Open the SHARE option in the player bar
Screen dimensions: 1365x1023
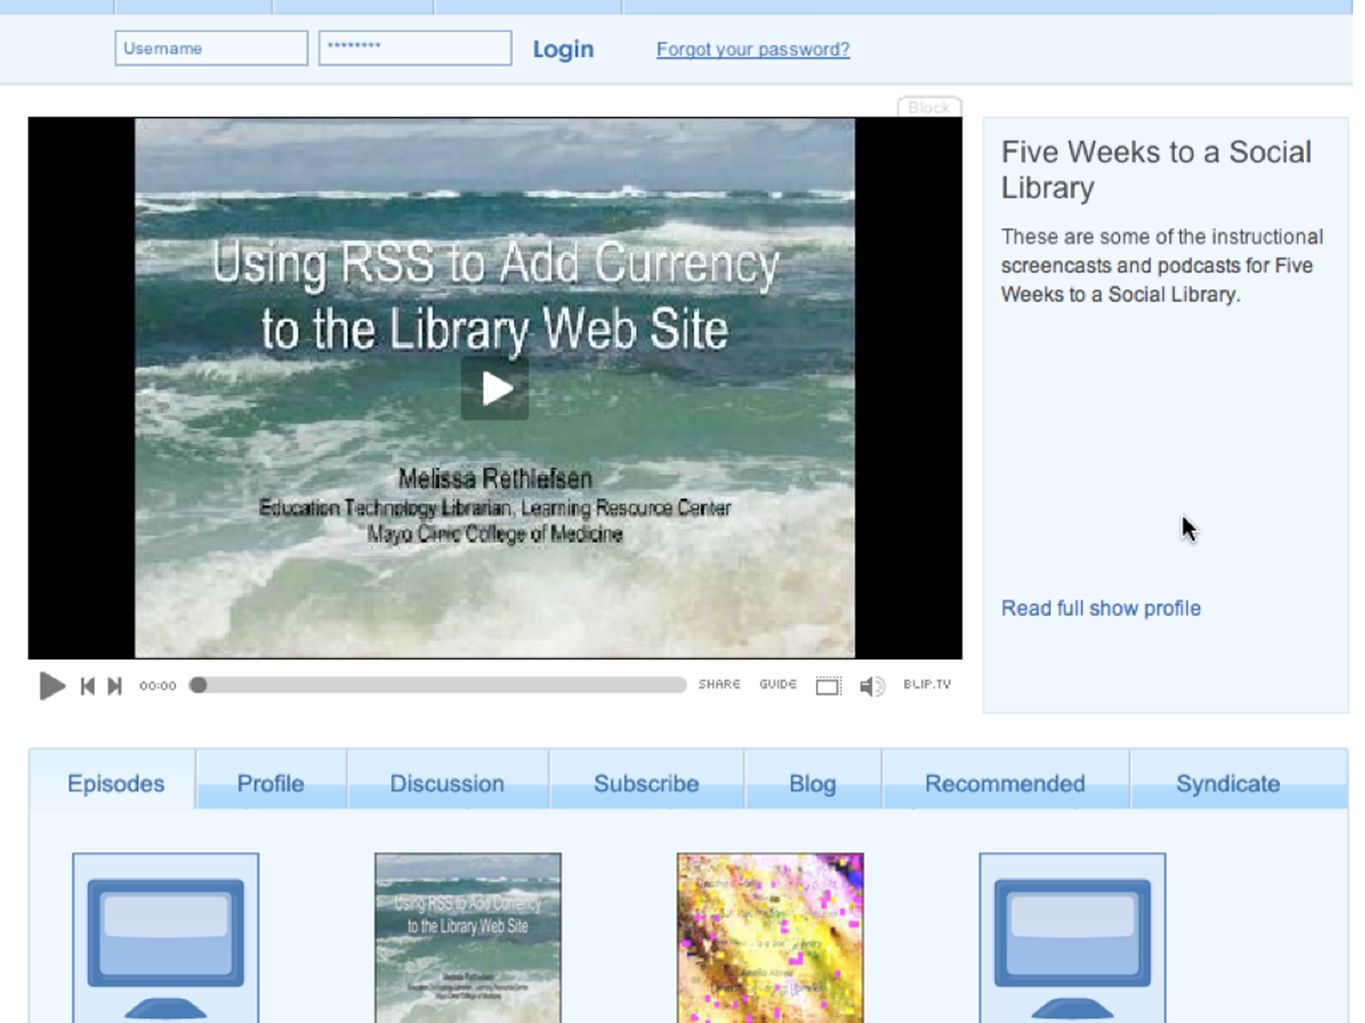719,685
